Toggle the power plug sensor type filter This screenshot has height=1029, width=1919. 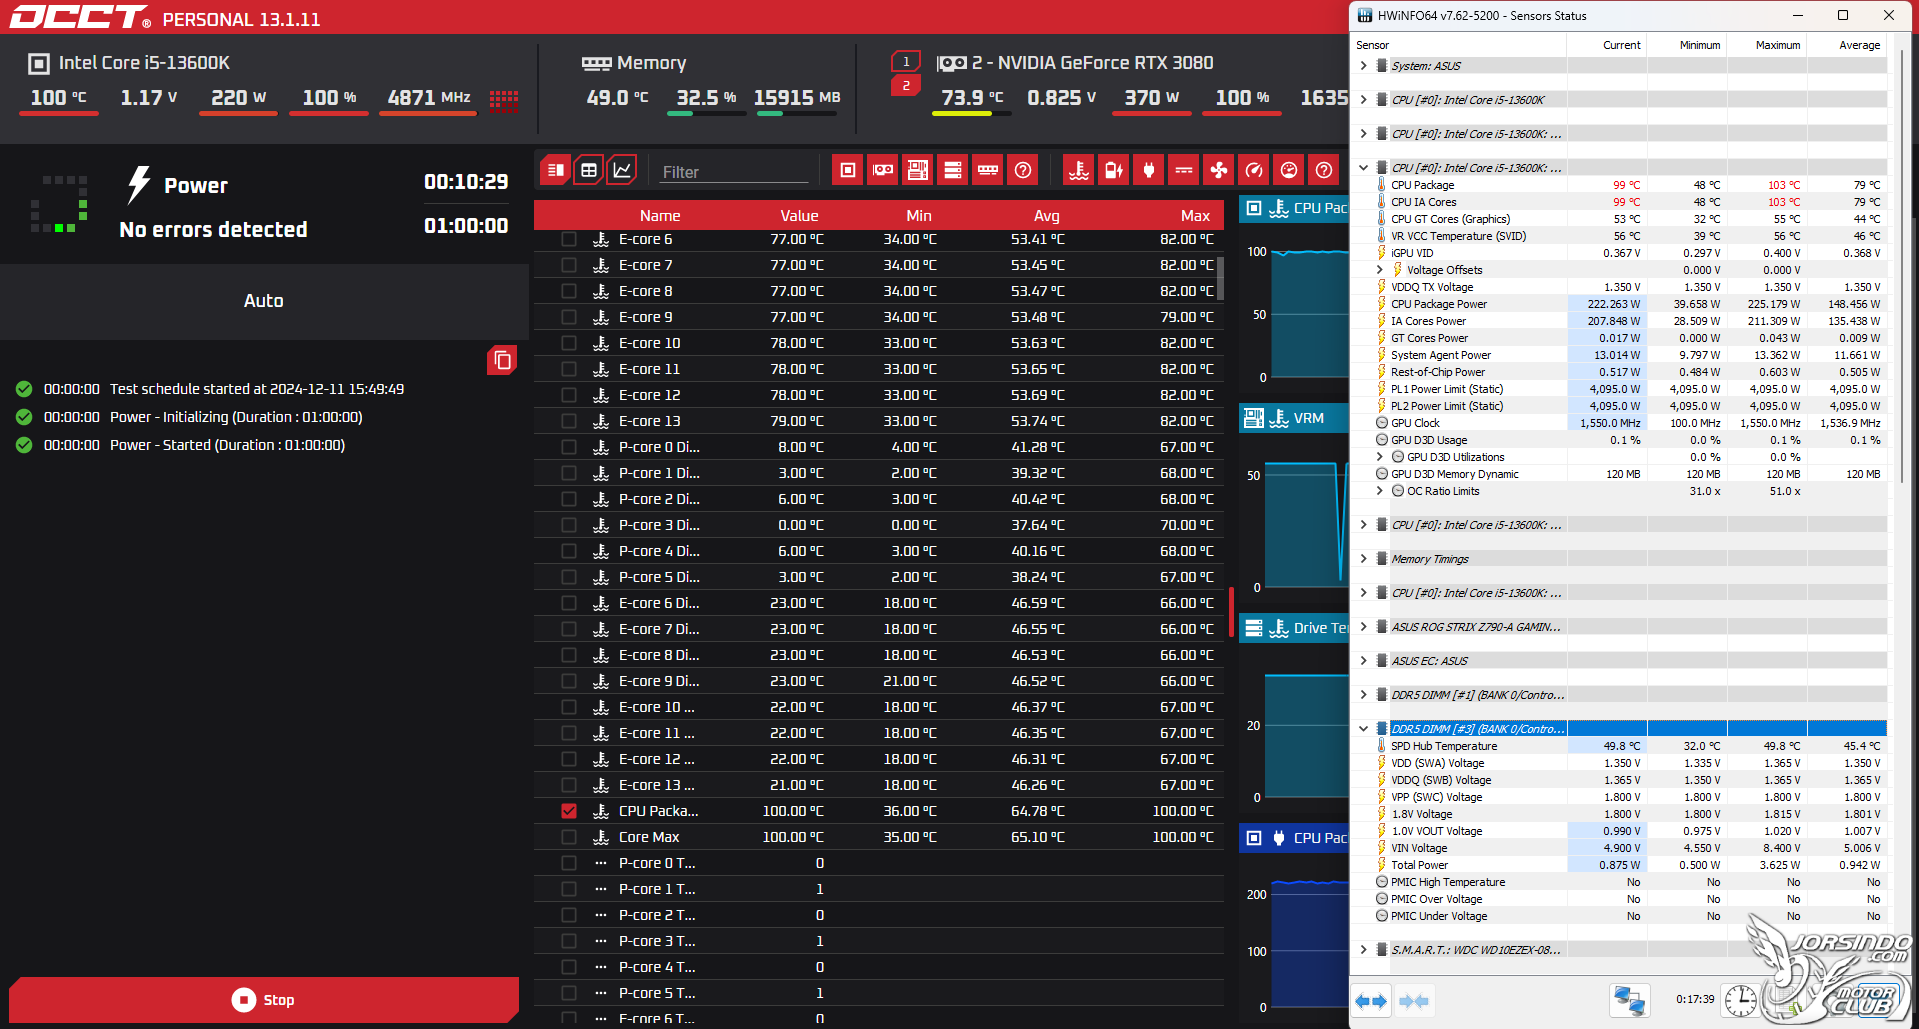click(1149, 170)
